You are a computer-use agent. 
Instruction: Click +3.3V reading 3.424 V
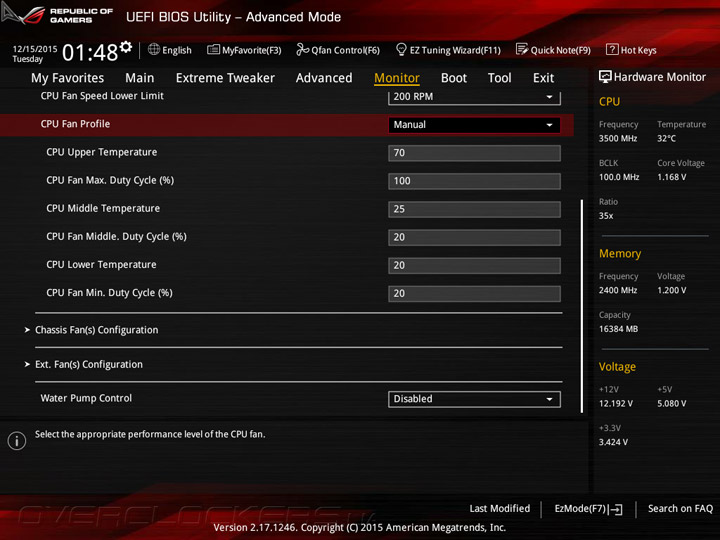pos(613,442)
